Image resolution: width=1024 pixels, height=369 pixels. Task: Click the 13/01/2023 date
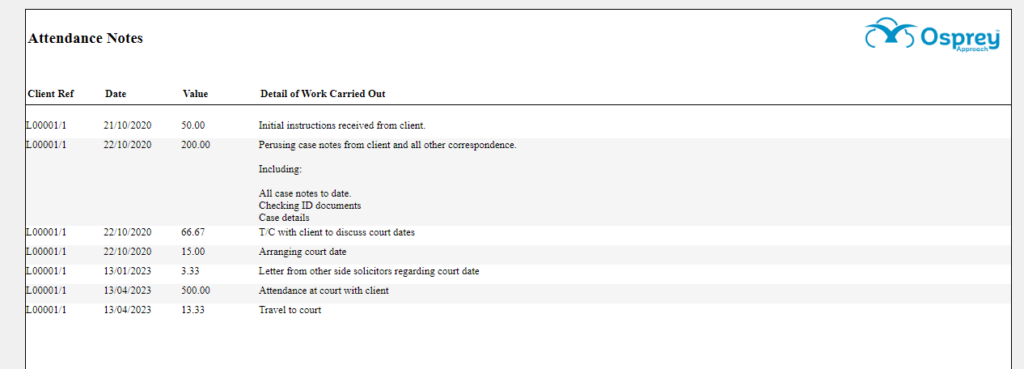coord(127,271)
